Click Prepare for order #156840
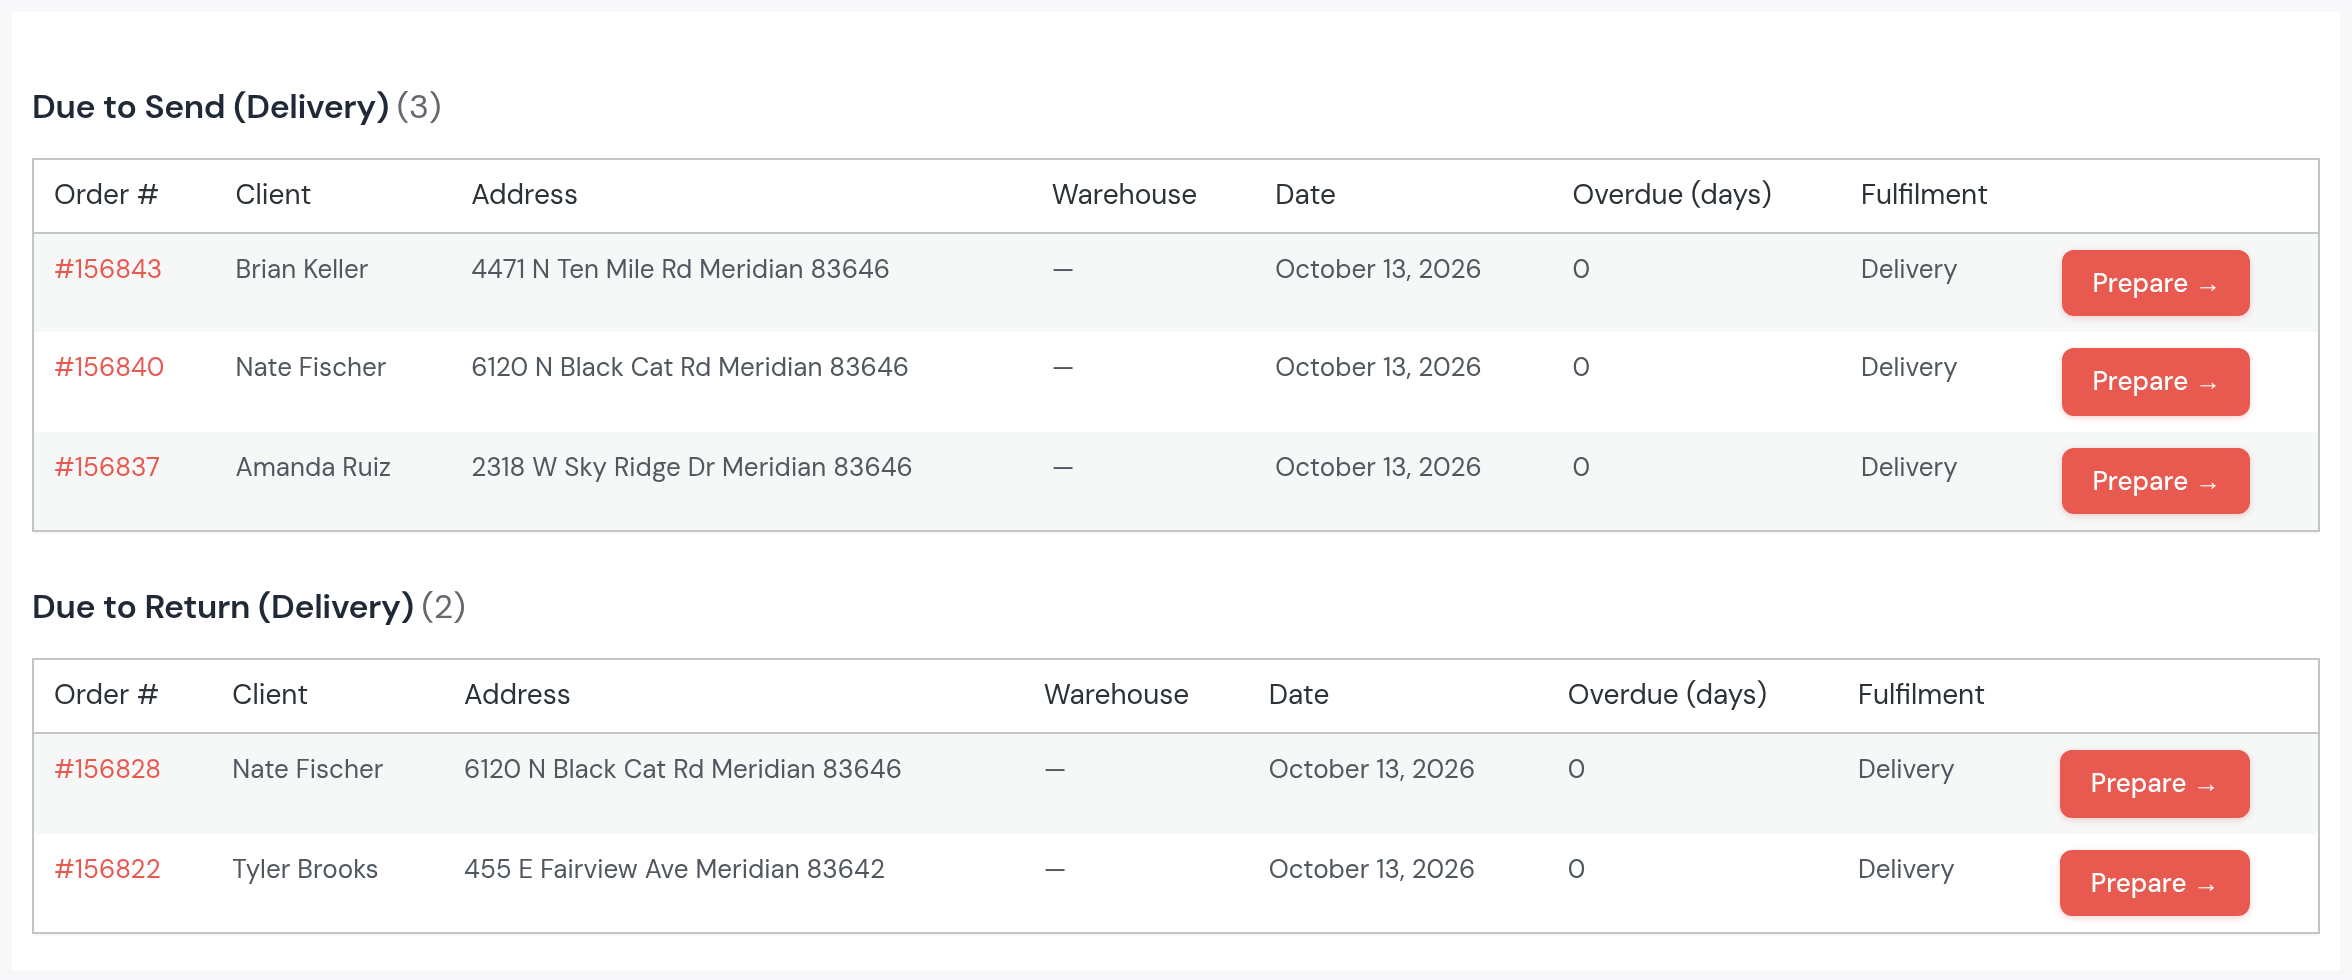 point(2155,381)
